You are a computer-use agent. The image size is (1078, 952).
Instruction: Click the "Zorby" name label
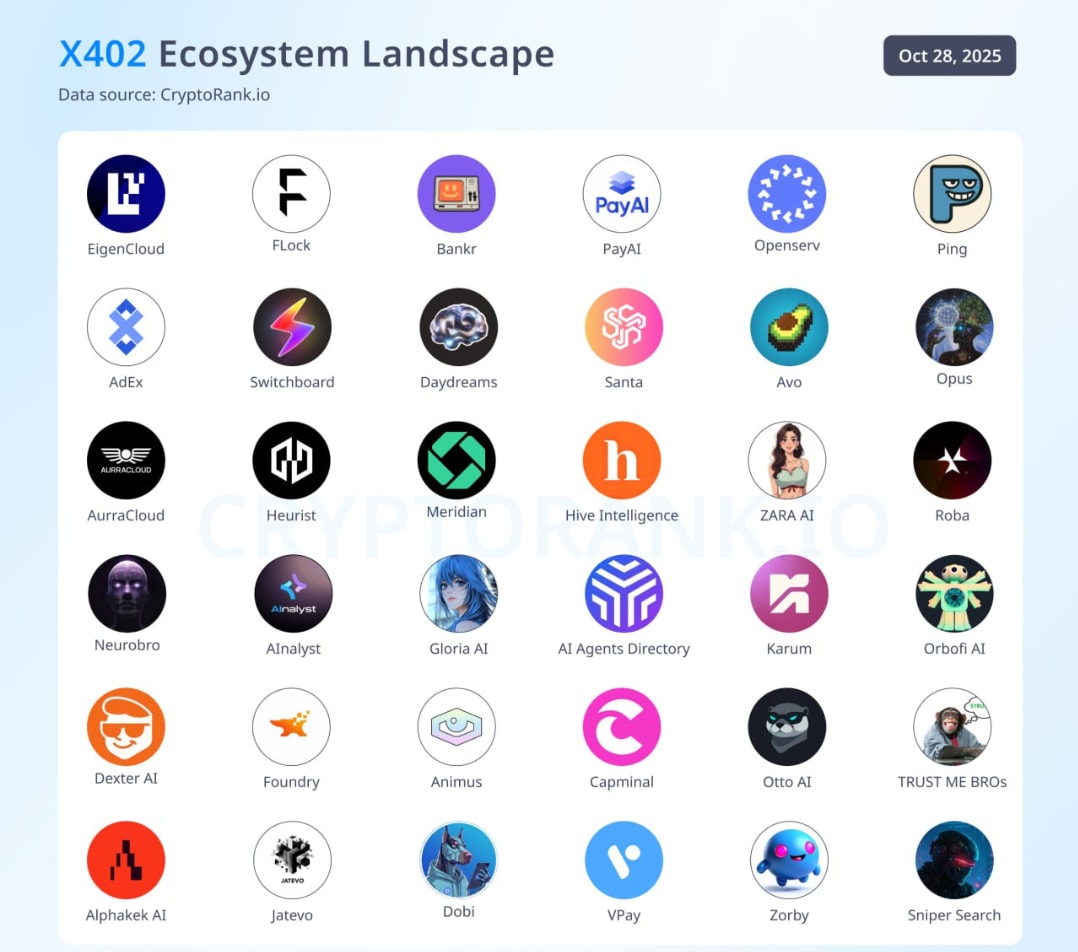[789, 916]
